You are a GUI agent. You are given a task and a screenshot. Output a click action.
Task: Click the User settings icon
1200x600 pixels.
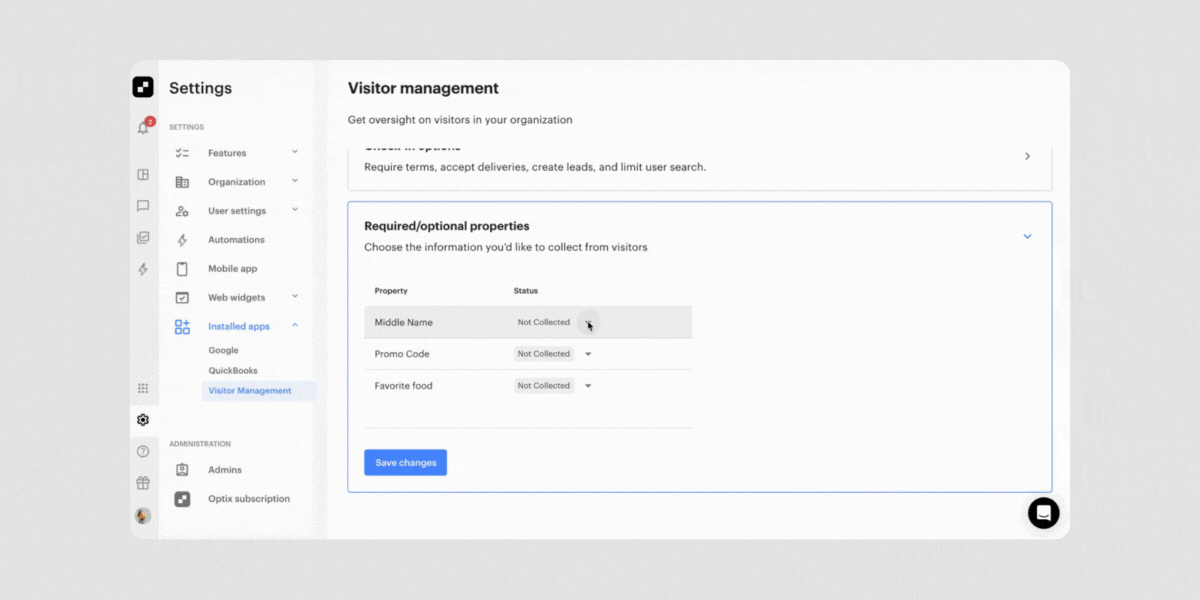183,210
